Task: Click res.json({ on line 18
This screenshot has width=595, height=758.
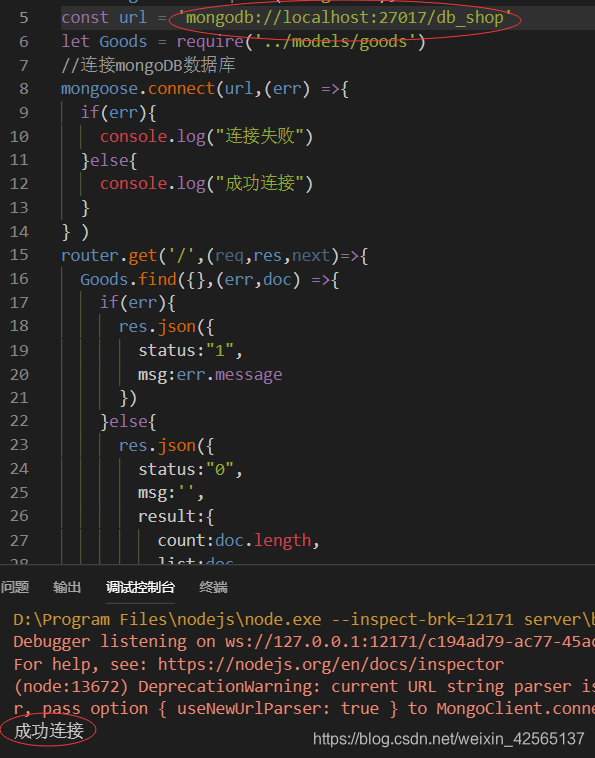Action: pyautogui.click(x=167, y=326)
